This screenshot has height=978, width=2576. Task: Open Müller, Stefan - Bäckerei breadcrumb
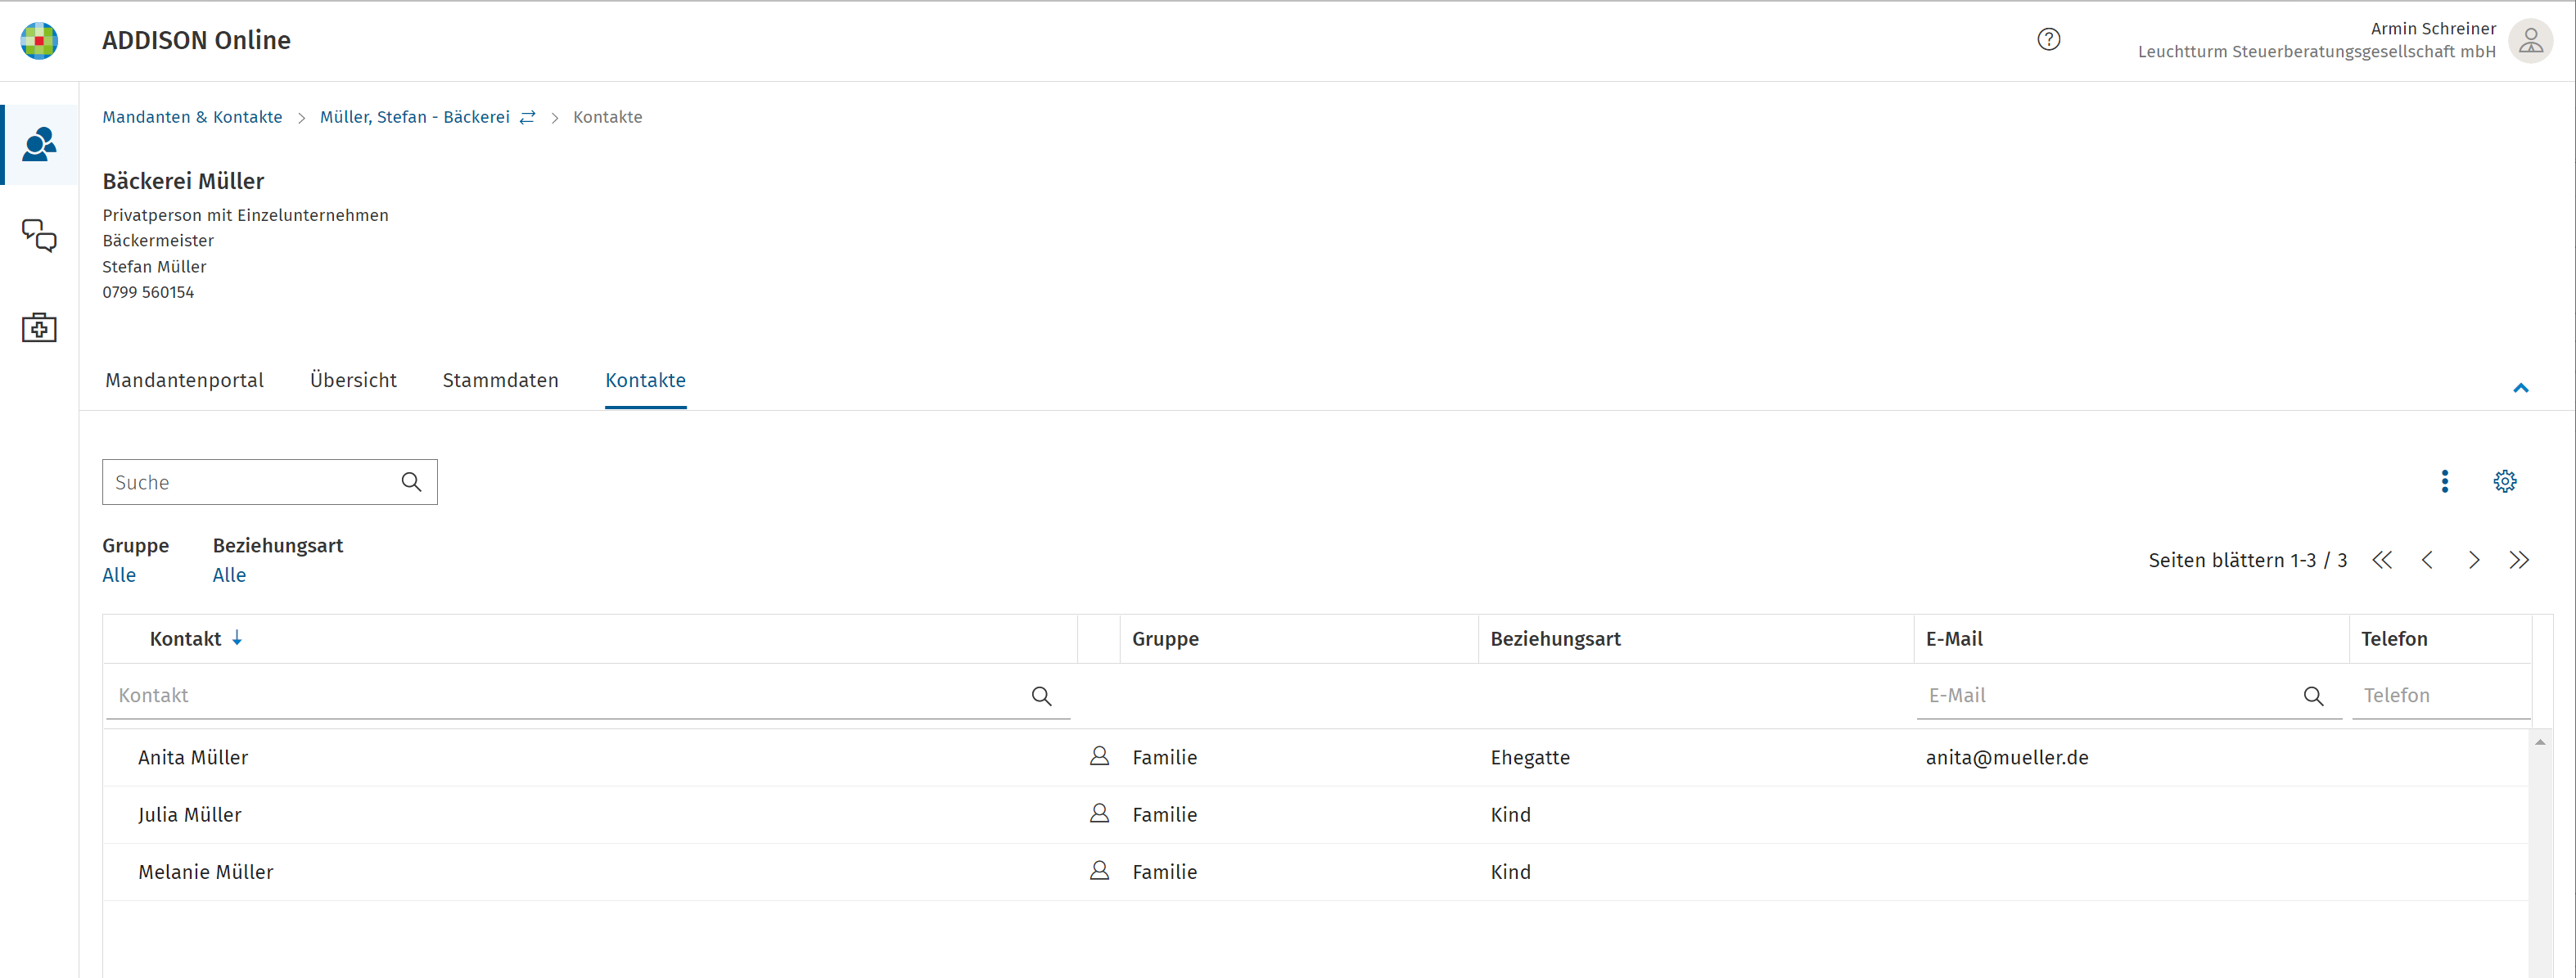pos(414,117)
